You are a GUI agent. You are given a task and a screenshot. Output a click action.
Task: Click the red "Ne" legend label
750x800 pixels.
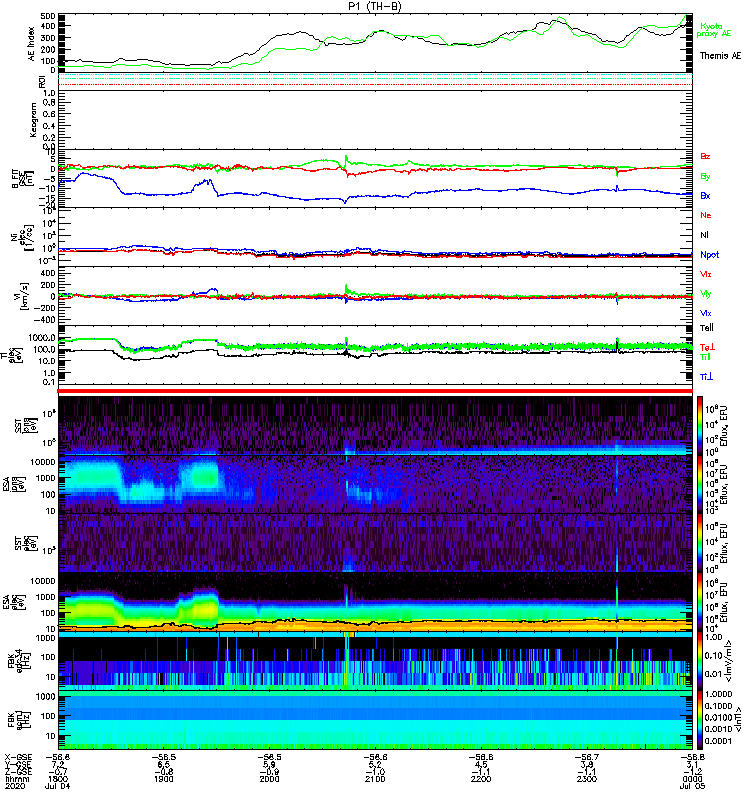tap(705, 215)
